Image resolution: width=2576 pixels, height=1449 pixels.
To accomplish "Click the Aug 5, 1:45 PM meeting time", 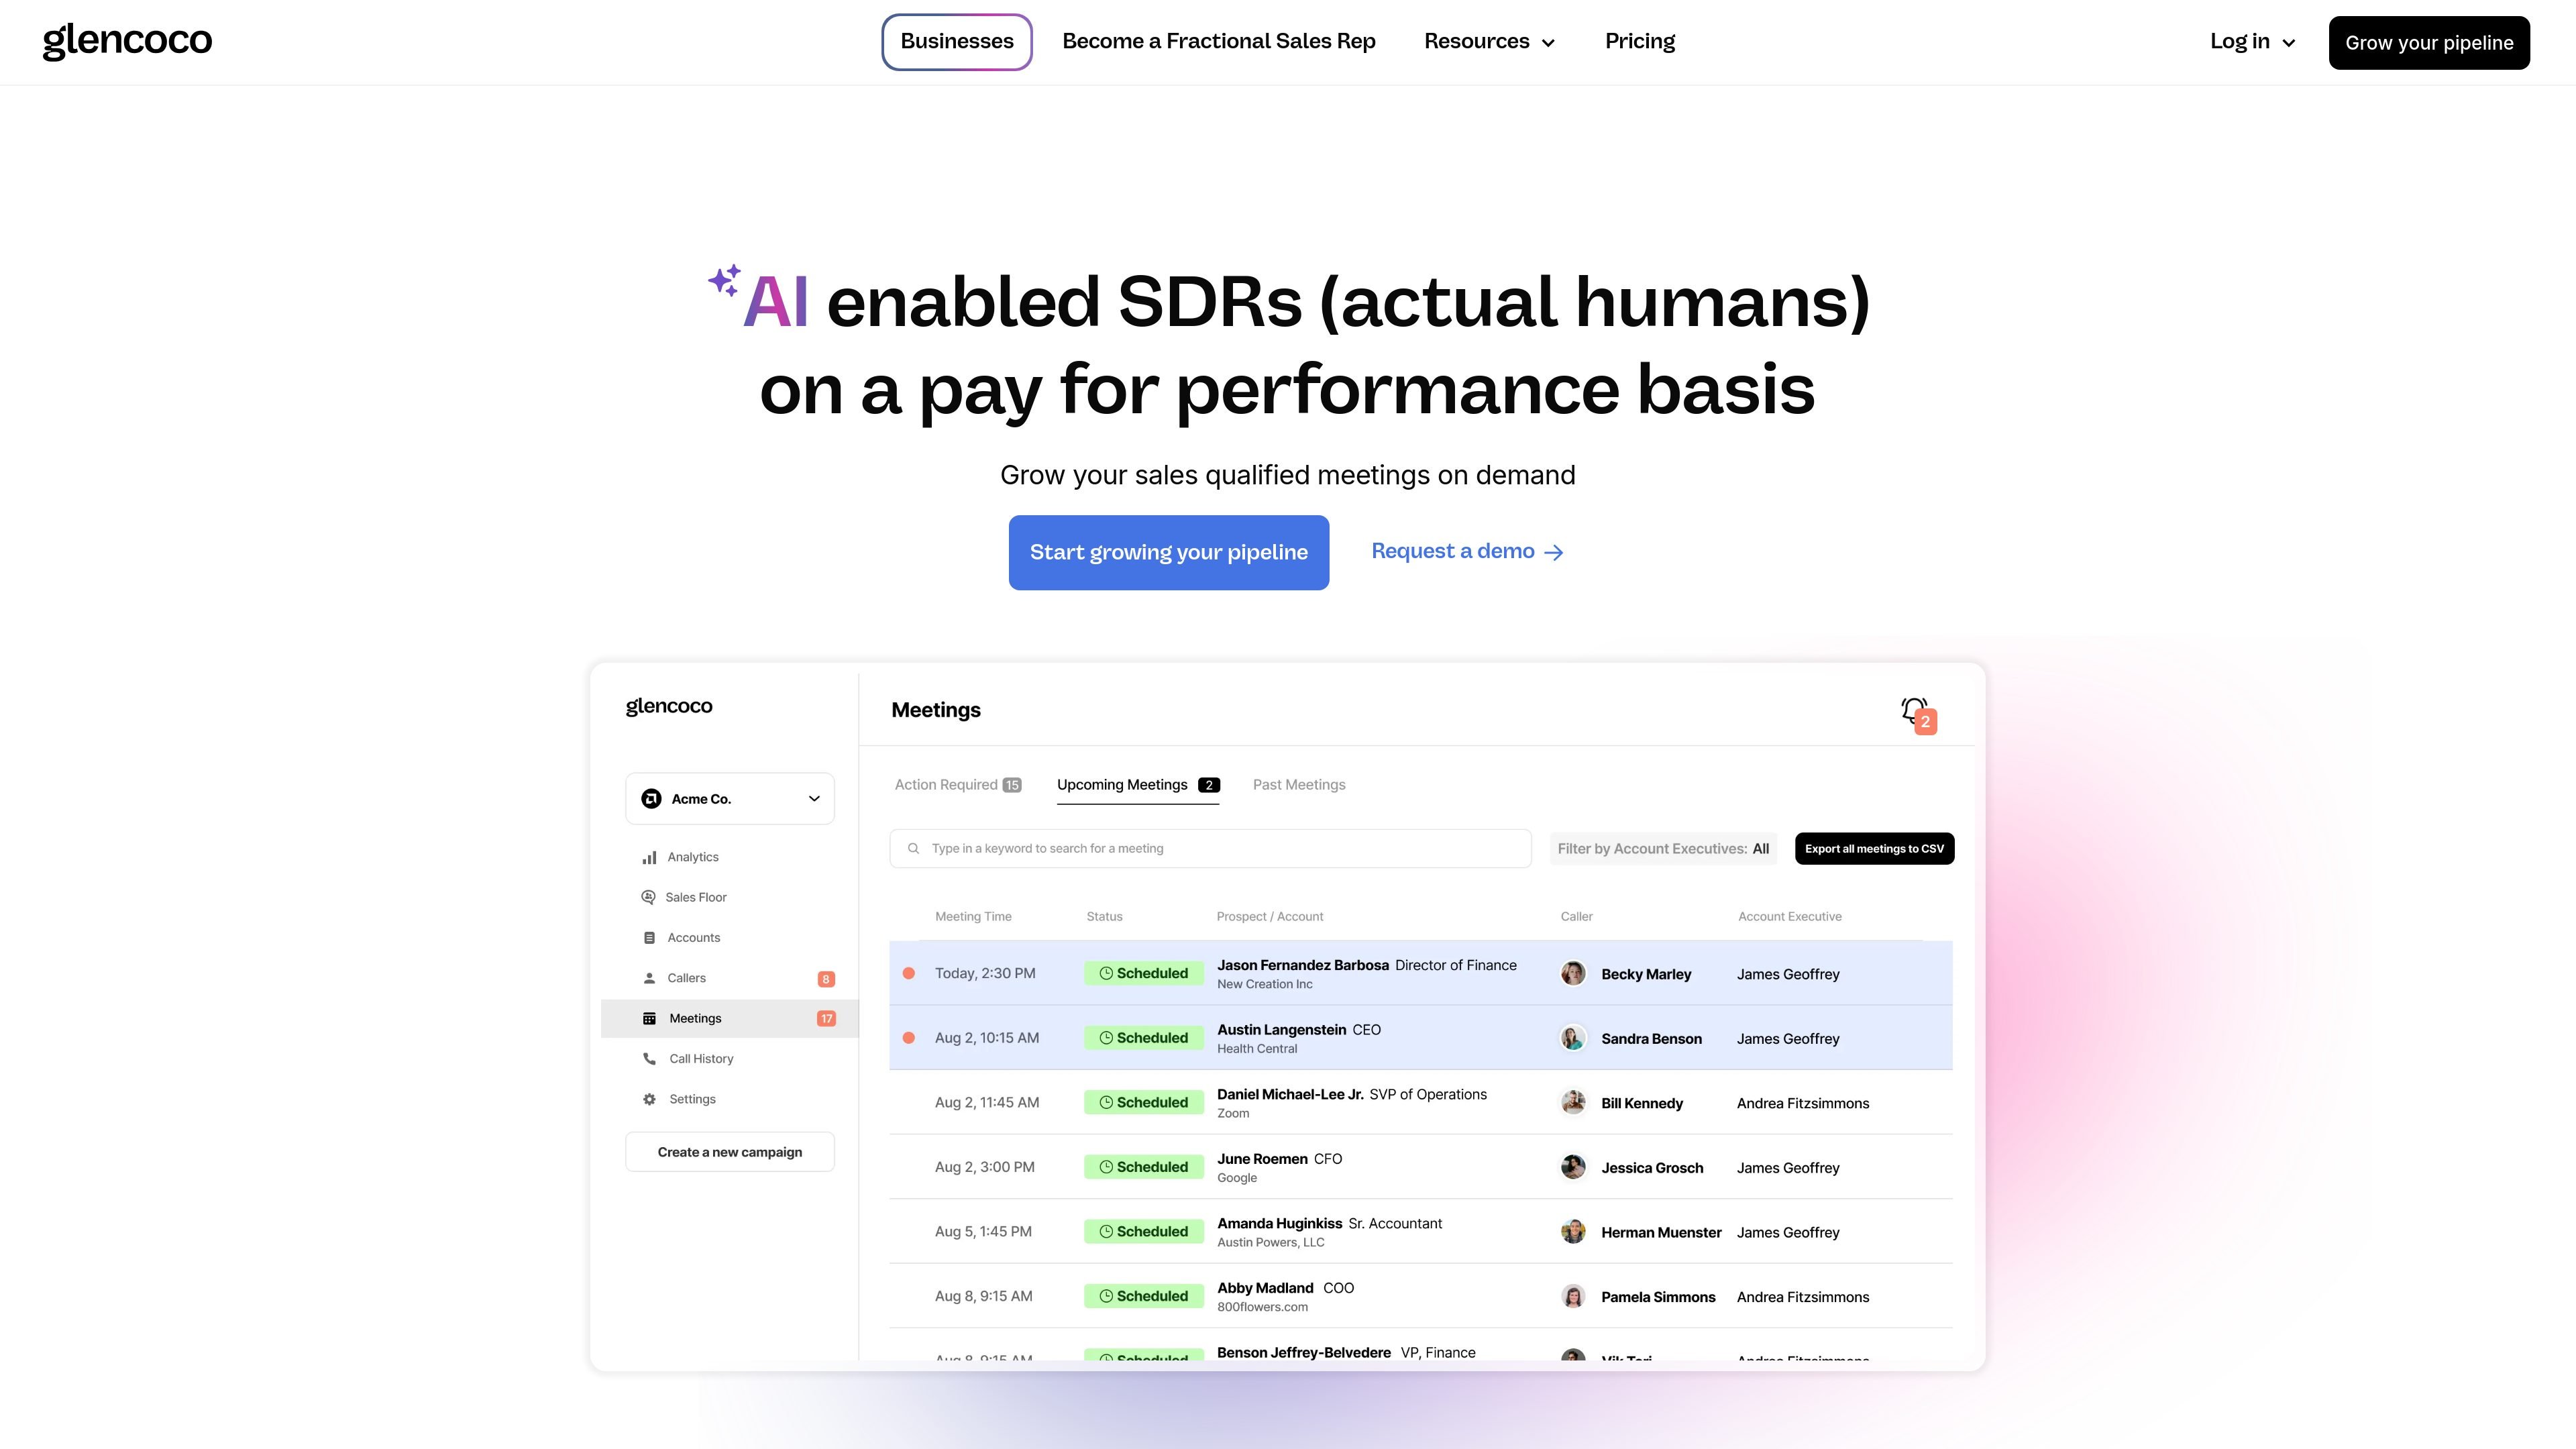I will tap(983, 1231).
